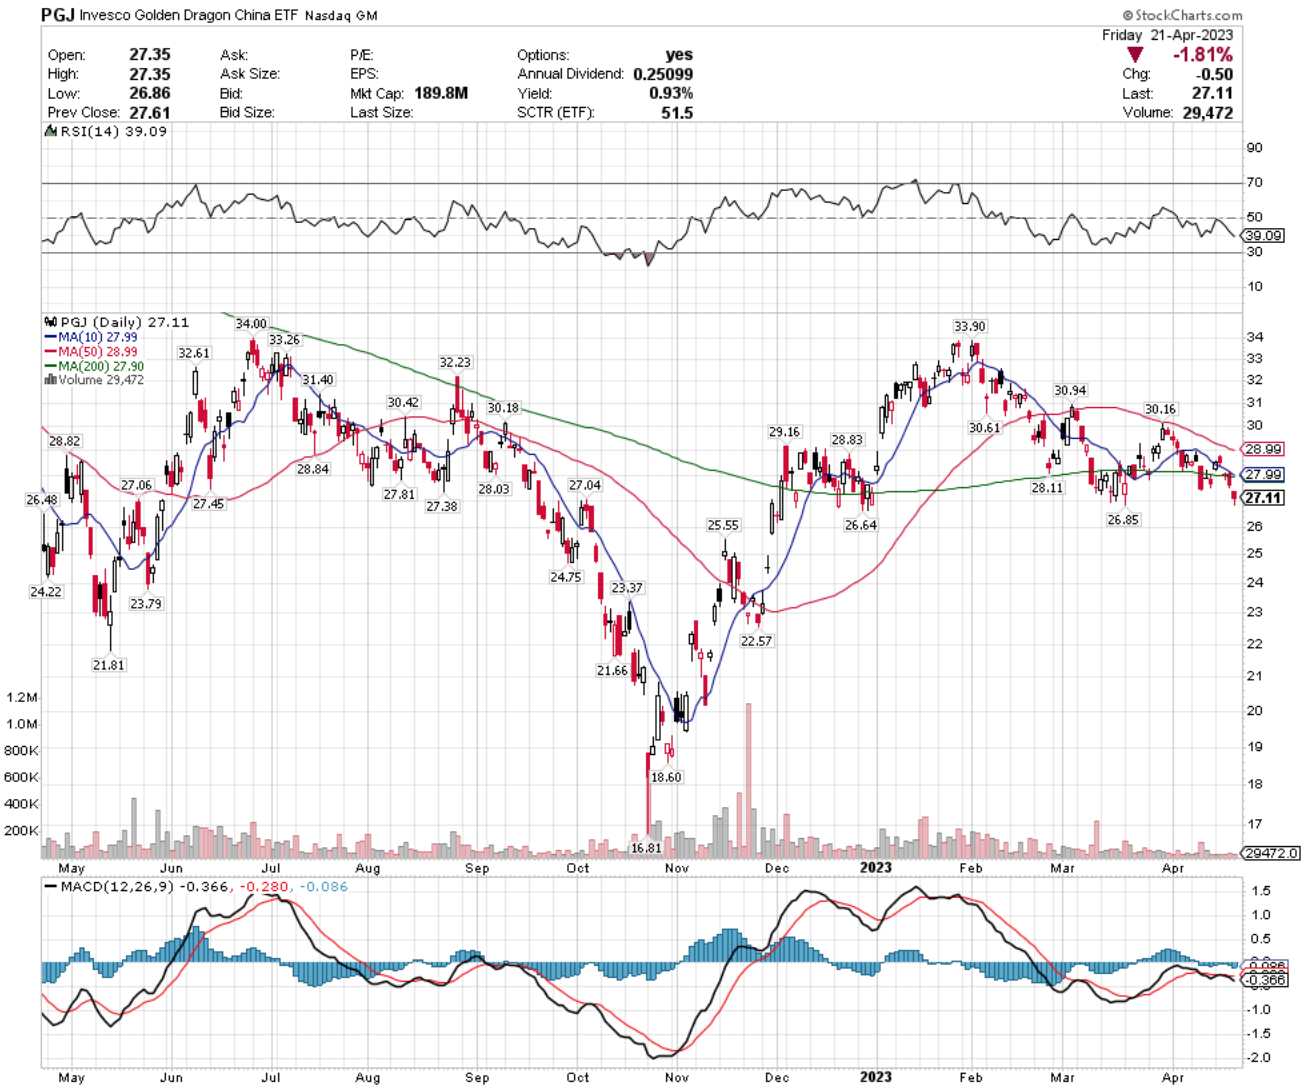The image size is (1308, 1086).
Task: Click the 28.99 tag on price axis
Action: pos(1264,450)
